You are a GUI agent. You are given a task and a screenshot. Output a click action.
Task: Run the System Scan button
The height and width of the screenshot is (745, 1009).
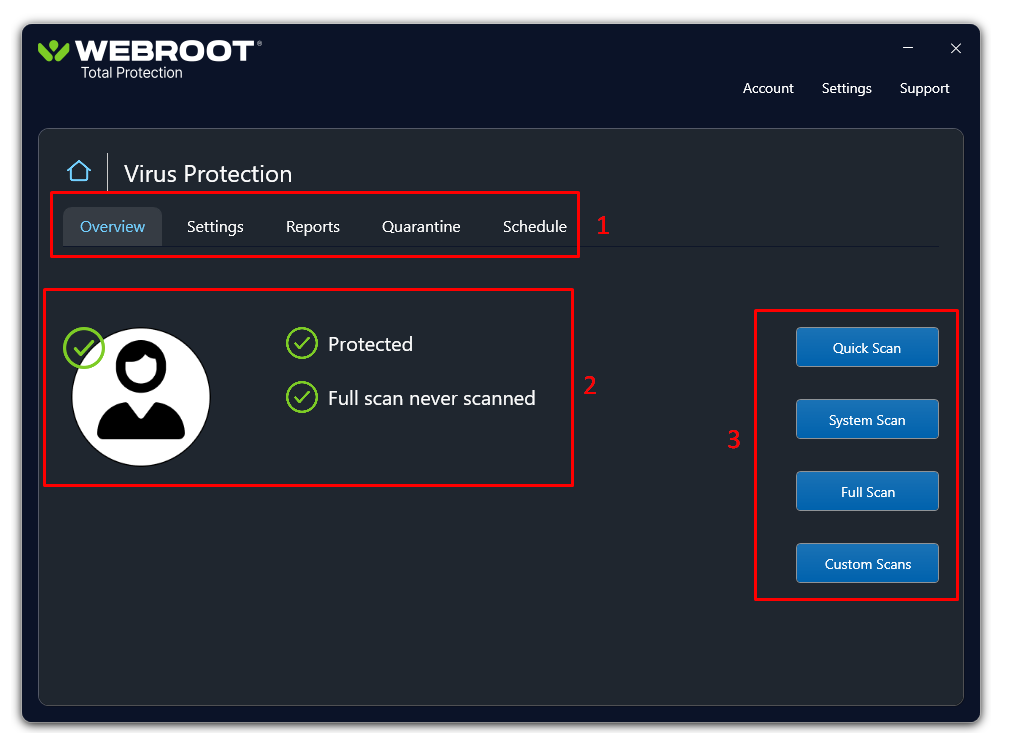point(867,420)
